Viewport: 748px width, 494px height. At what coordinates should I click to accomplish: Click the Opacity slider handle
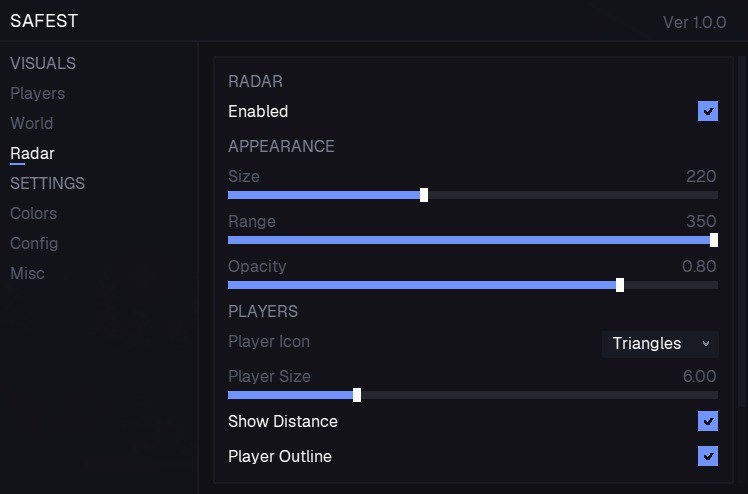(620, 285)
